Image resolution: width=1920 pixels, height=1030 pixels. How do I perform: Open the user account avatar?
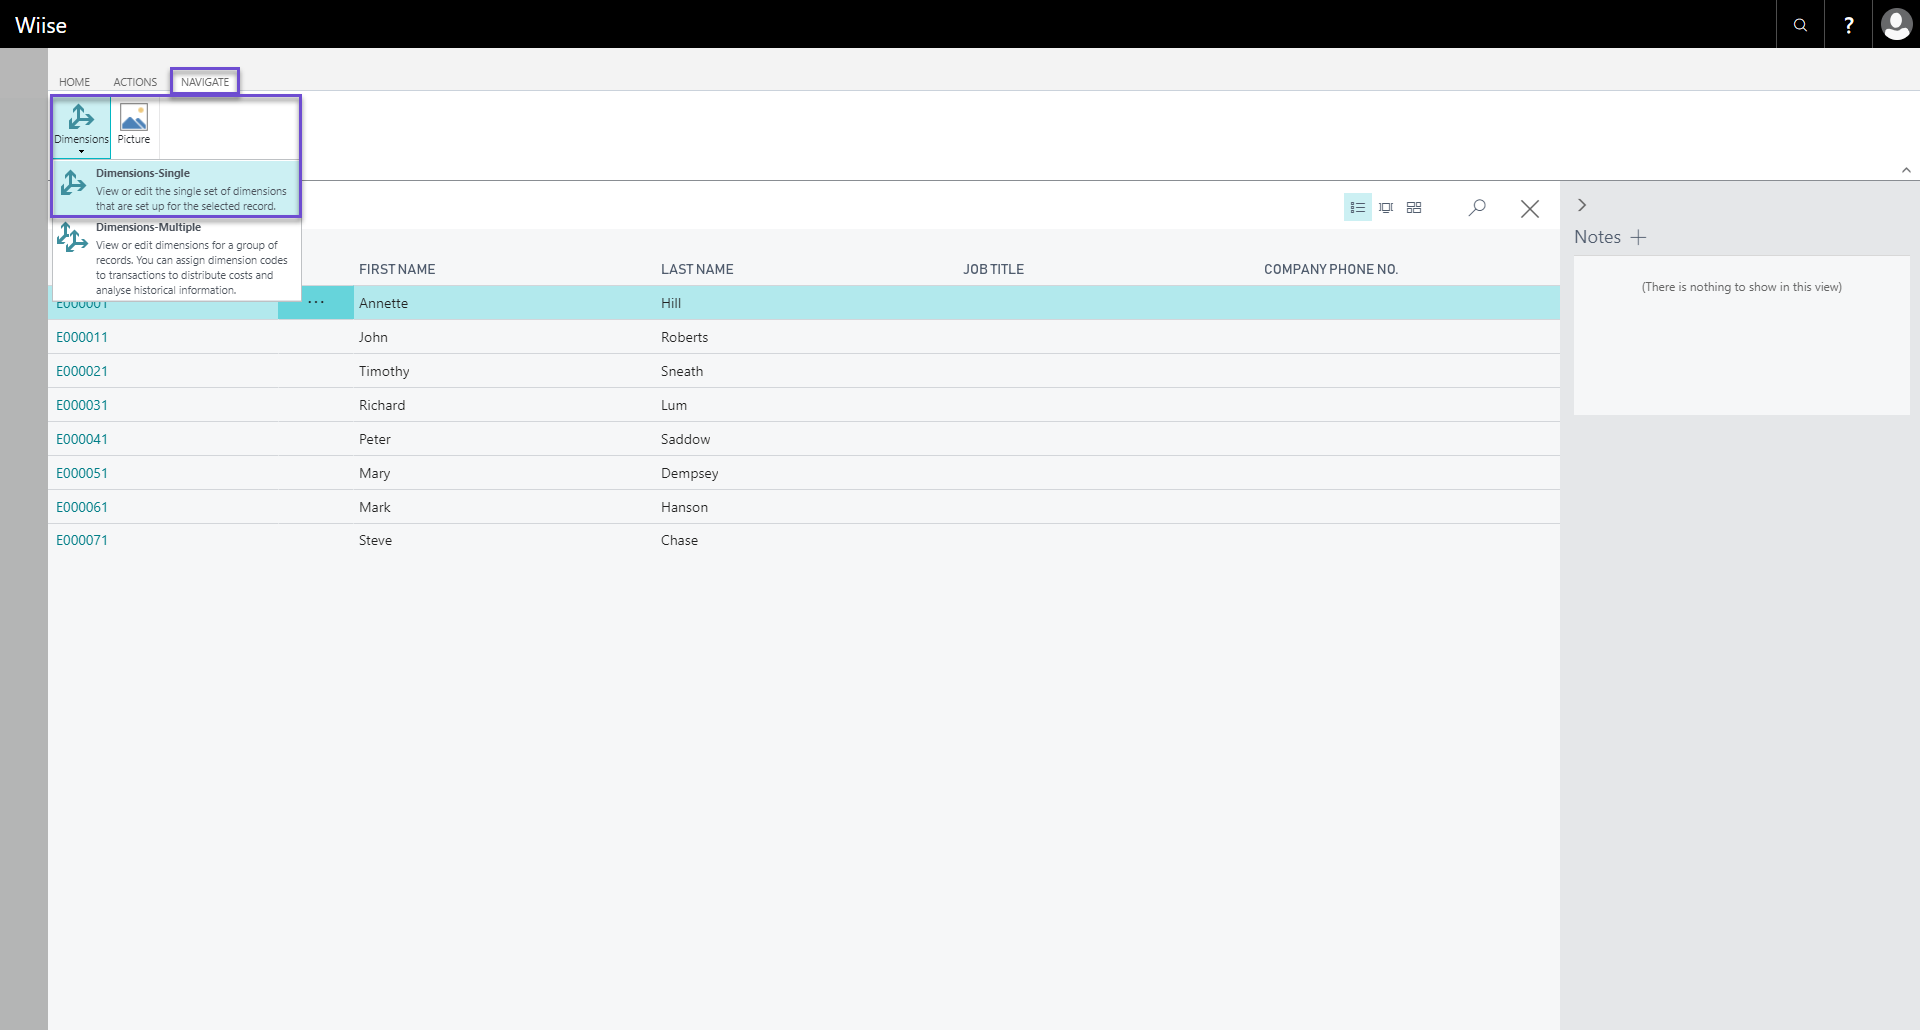[x=1896, y=24]
